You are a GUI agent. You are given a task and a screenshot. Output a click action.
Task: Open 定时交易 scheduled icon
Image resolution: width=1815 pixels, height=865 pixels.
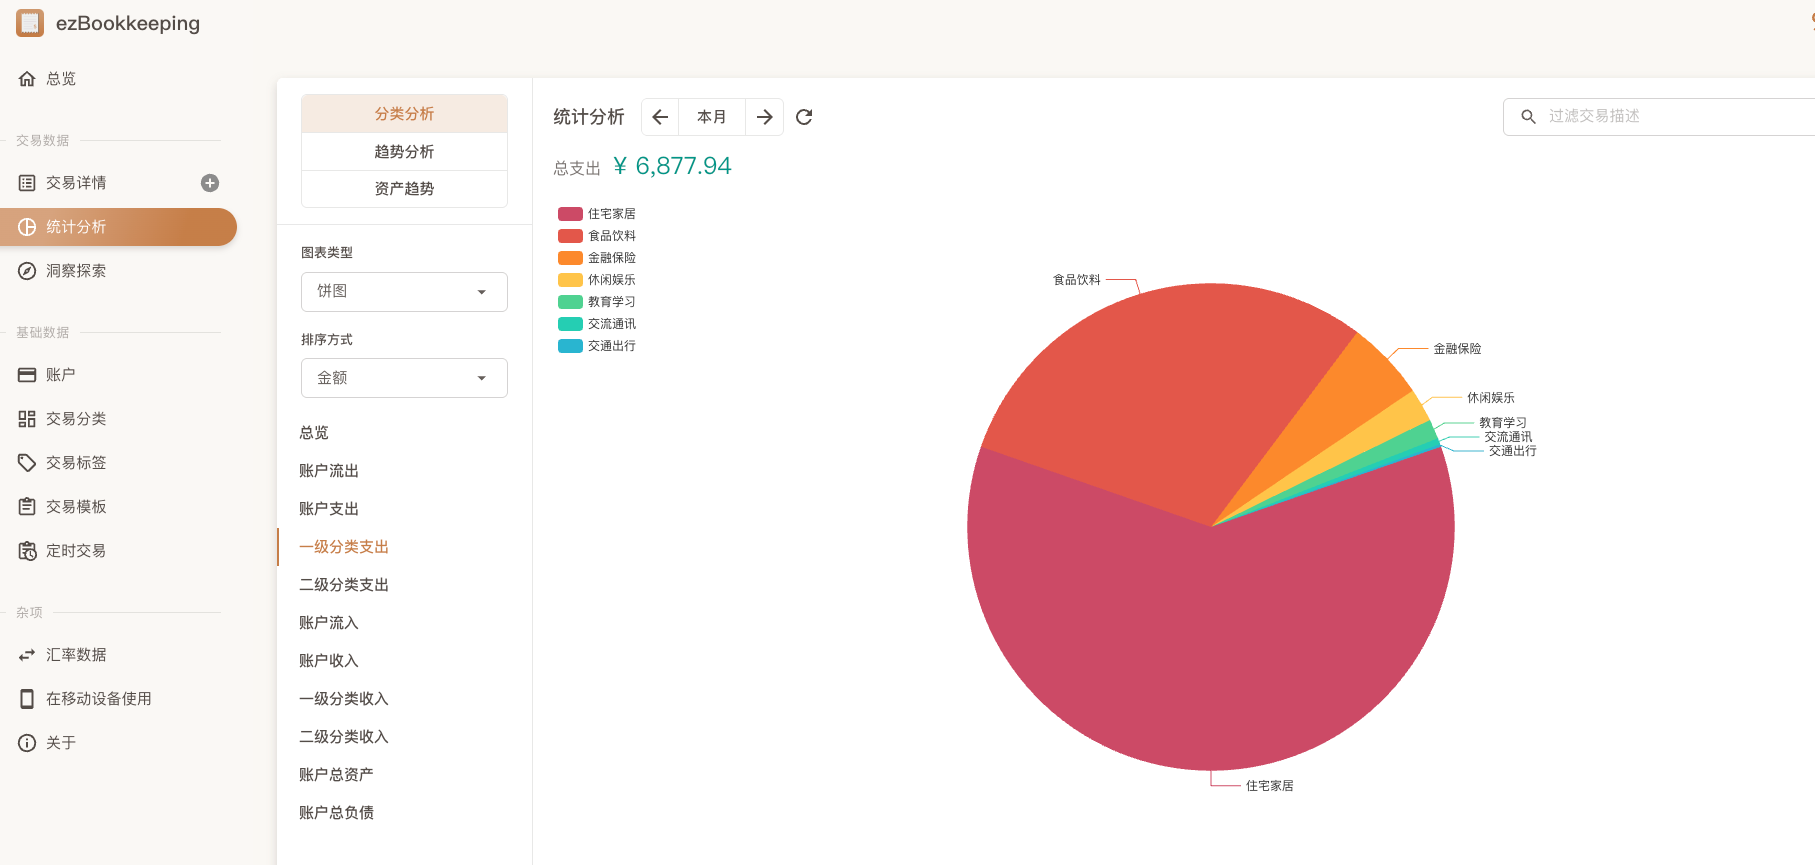click(27, 551)
